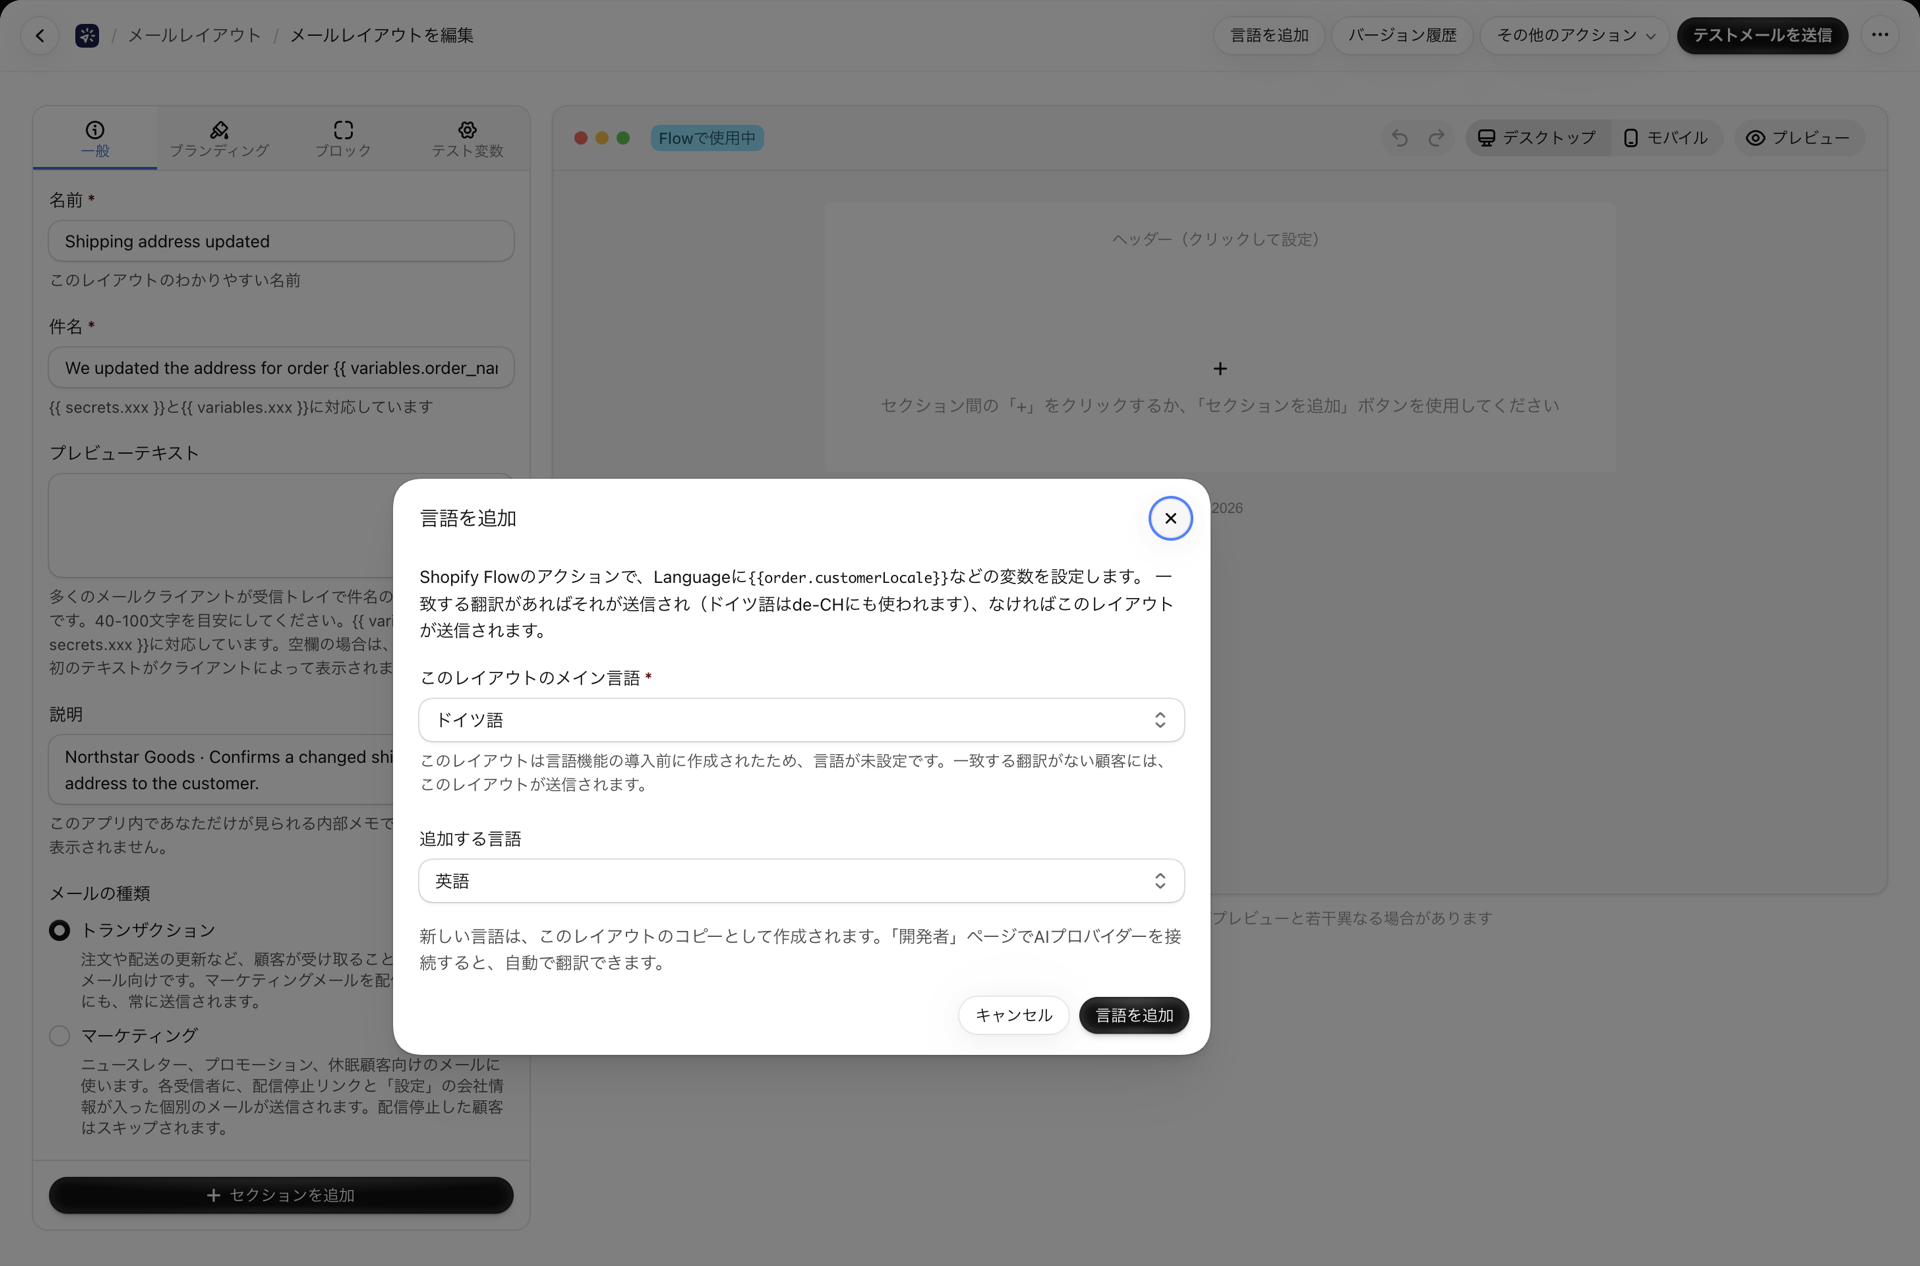Click the 件名 subject input field
Screen dimensions: 1920x1266
(281, 368)
